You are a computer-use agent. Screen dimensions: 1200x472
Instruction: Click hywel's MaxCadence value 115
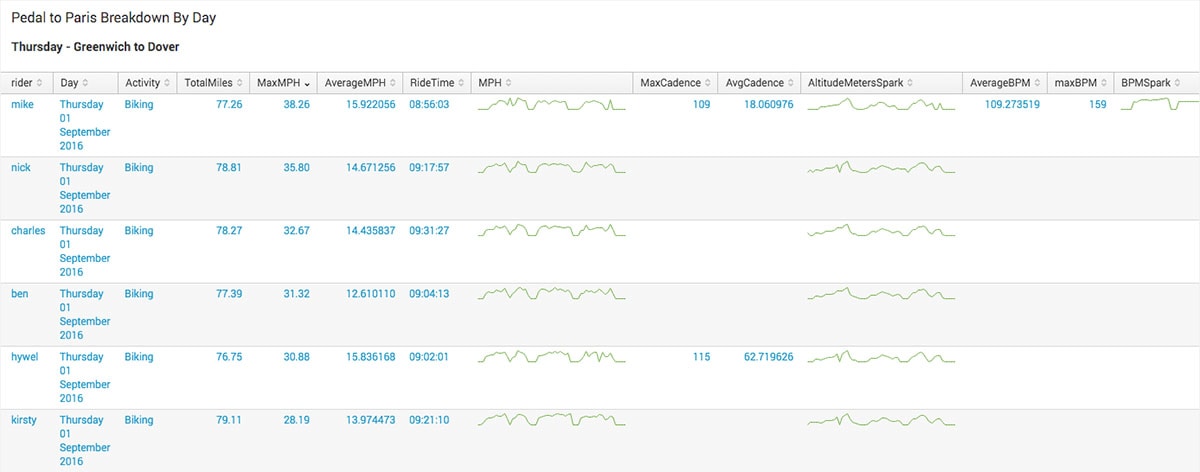pyautogui.click(x=701, y=356)
